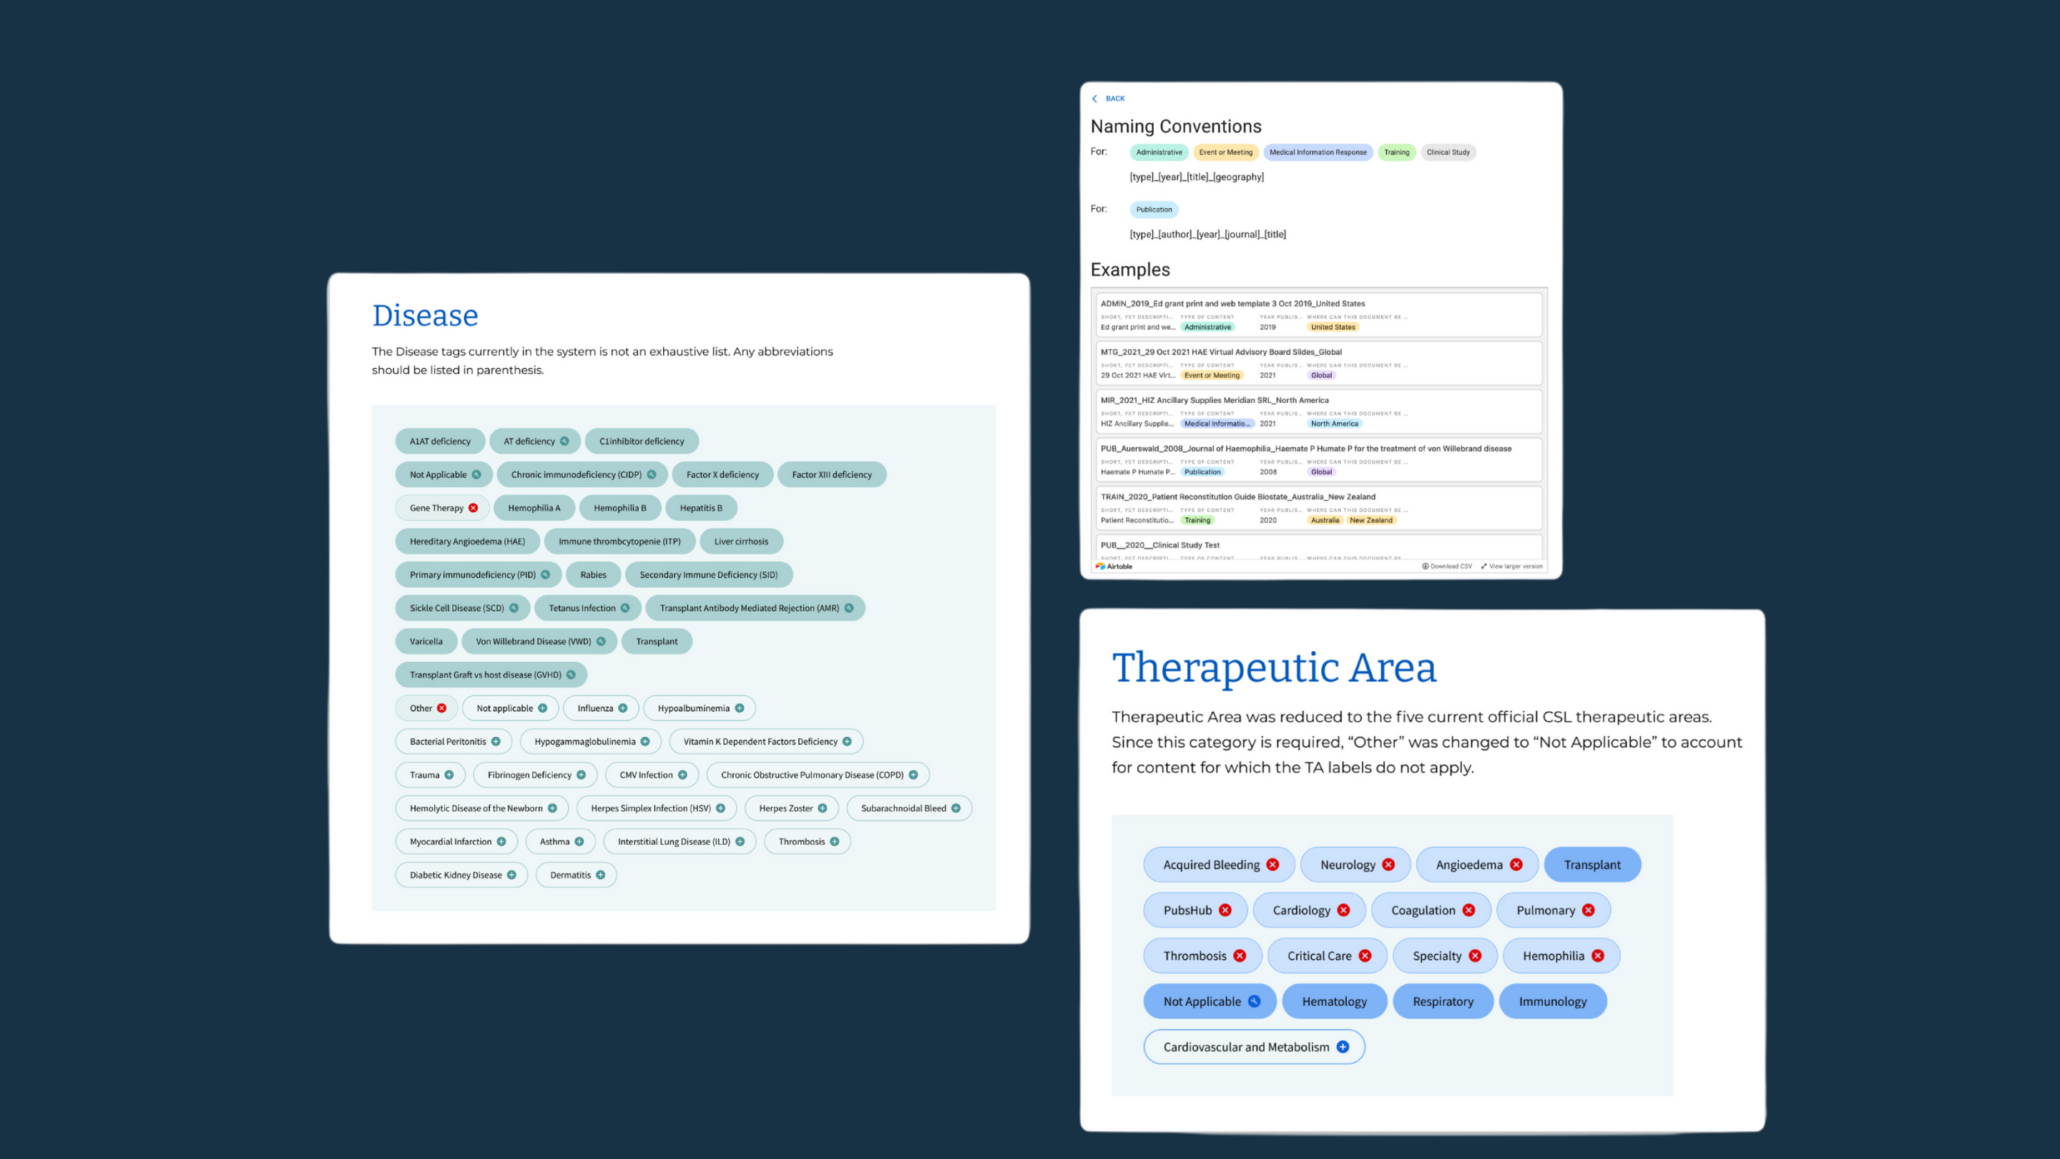Toggle the 'Specialty' tag remove button

(1476, 955)
